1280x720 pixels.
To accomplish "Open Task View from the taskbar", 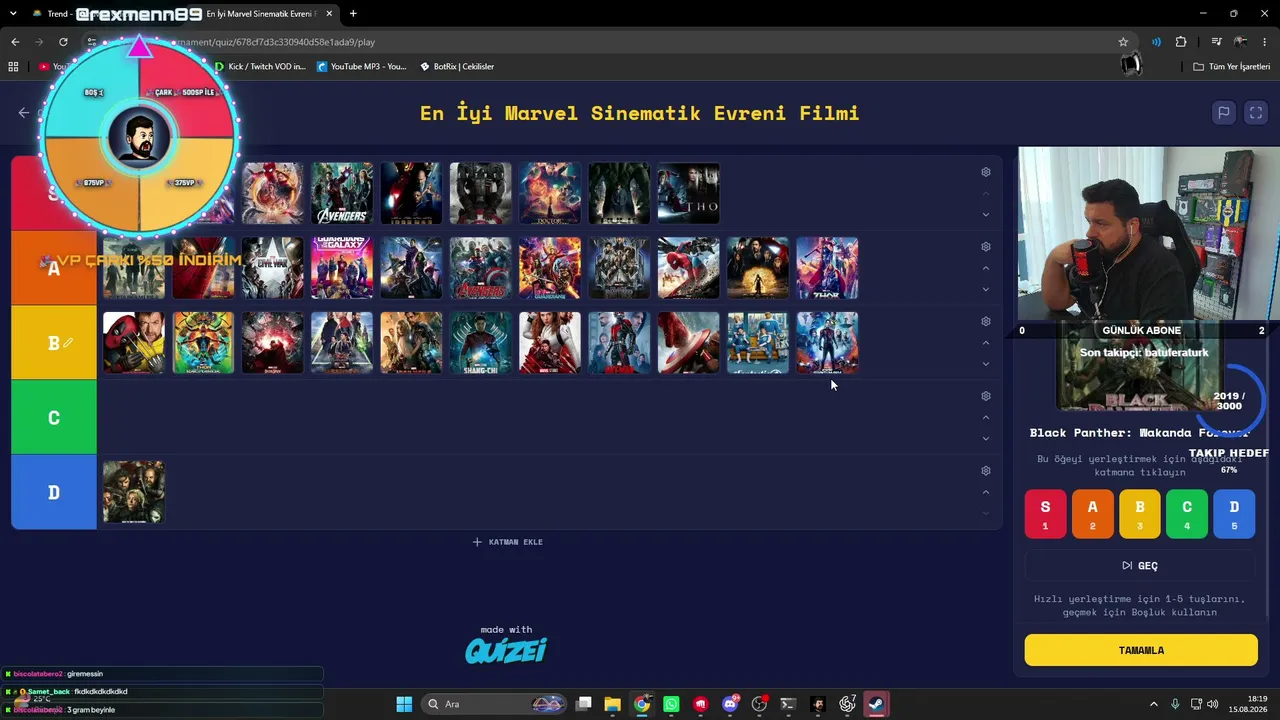I will pyautogui.click(x=584, y=704).
